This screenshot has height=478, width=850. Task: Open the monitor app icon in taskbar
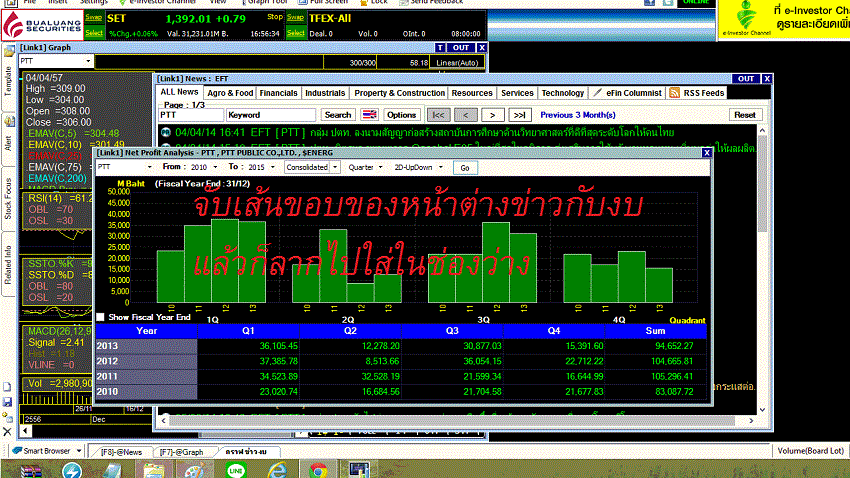tap(359, 470)
